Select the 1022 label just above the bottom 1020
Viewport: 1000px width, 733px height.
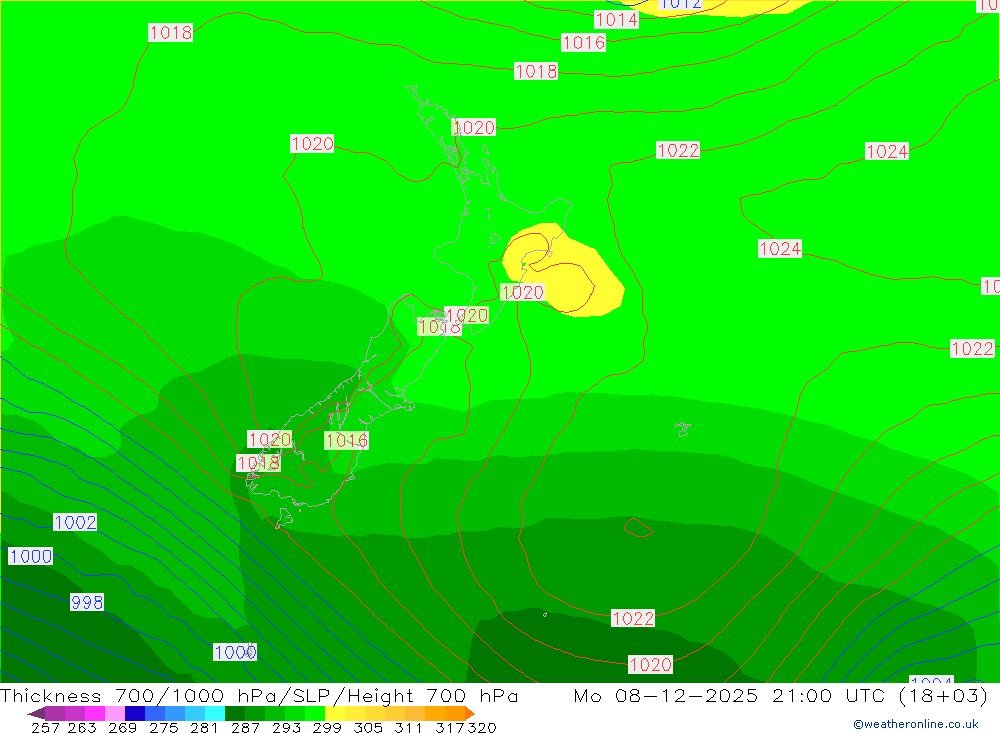pyautogui.click(x=633, y=618)
